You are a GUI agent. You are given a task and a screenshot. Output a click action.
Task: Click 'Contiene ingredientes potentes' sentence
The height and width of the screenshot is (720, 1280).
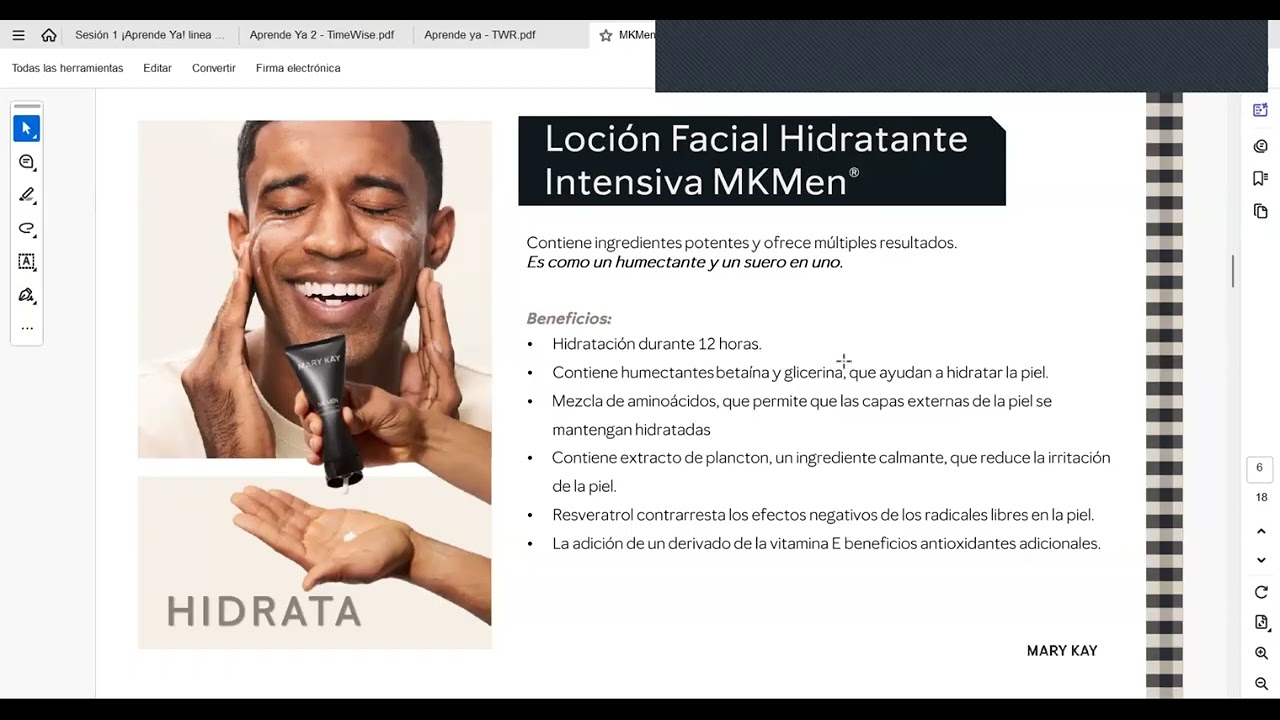pyautogui.click(x=741, y=243)
